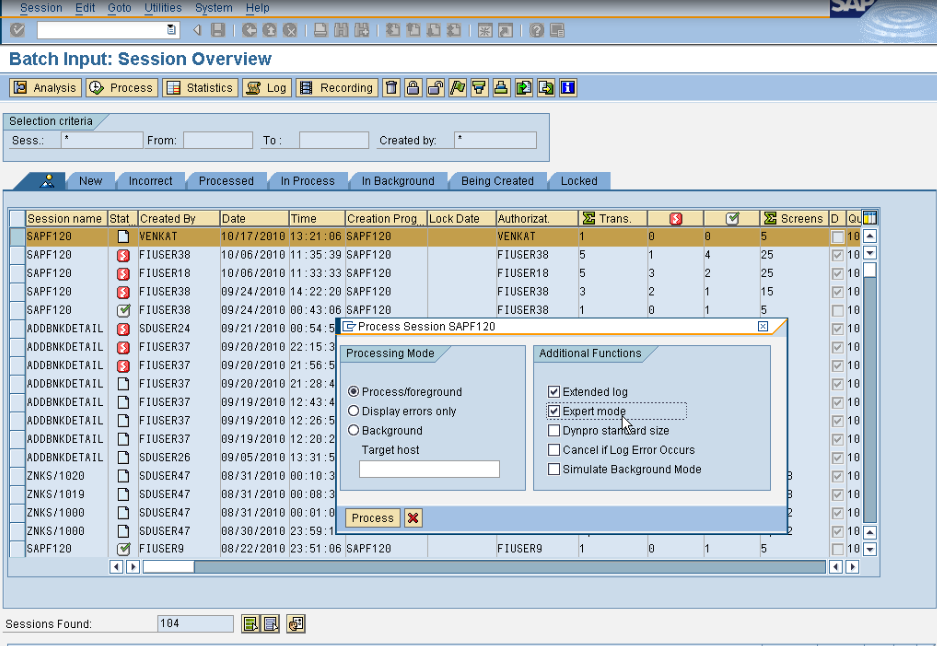937x646 pixels.
Task: Unlock the selected session
Action: click(x=435, y=87)
